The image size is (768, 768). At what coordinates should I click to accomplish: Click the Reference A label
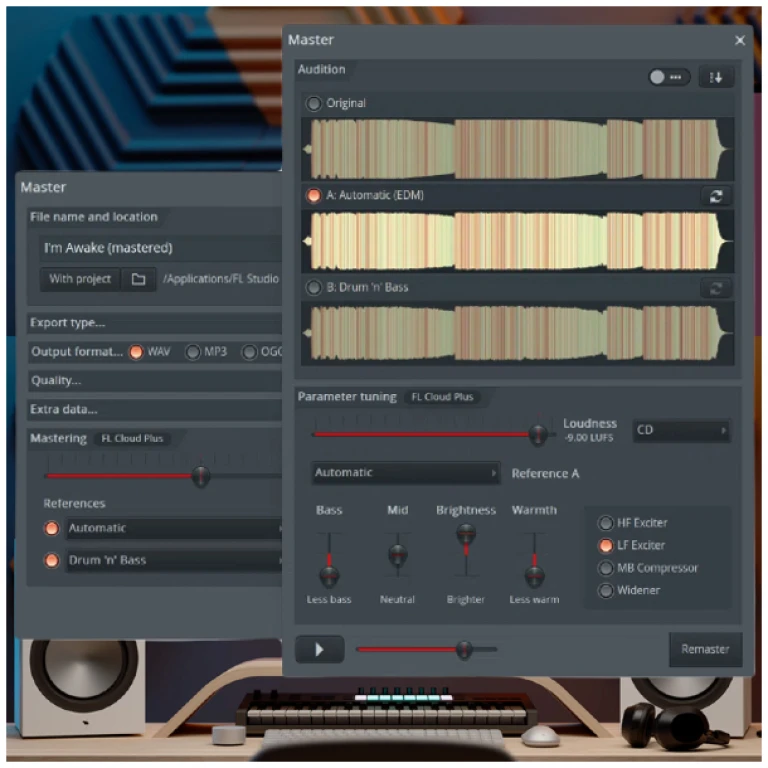point(545,474)
